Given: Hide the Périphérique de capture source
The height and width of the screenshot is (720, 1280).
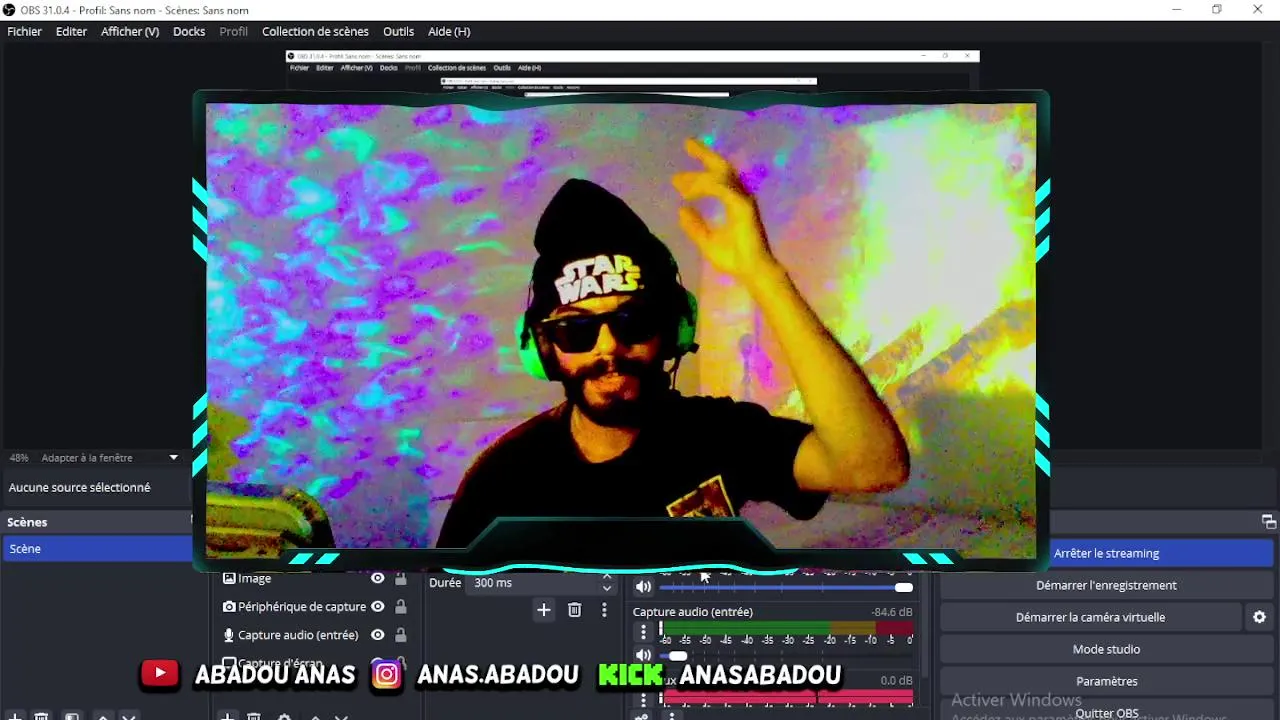Looking at the screenshot, I should 378,607.
